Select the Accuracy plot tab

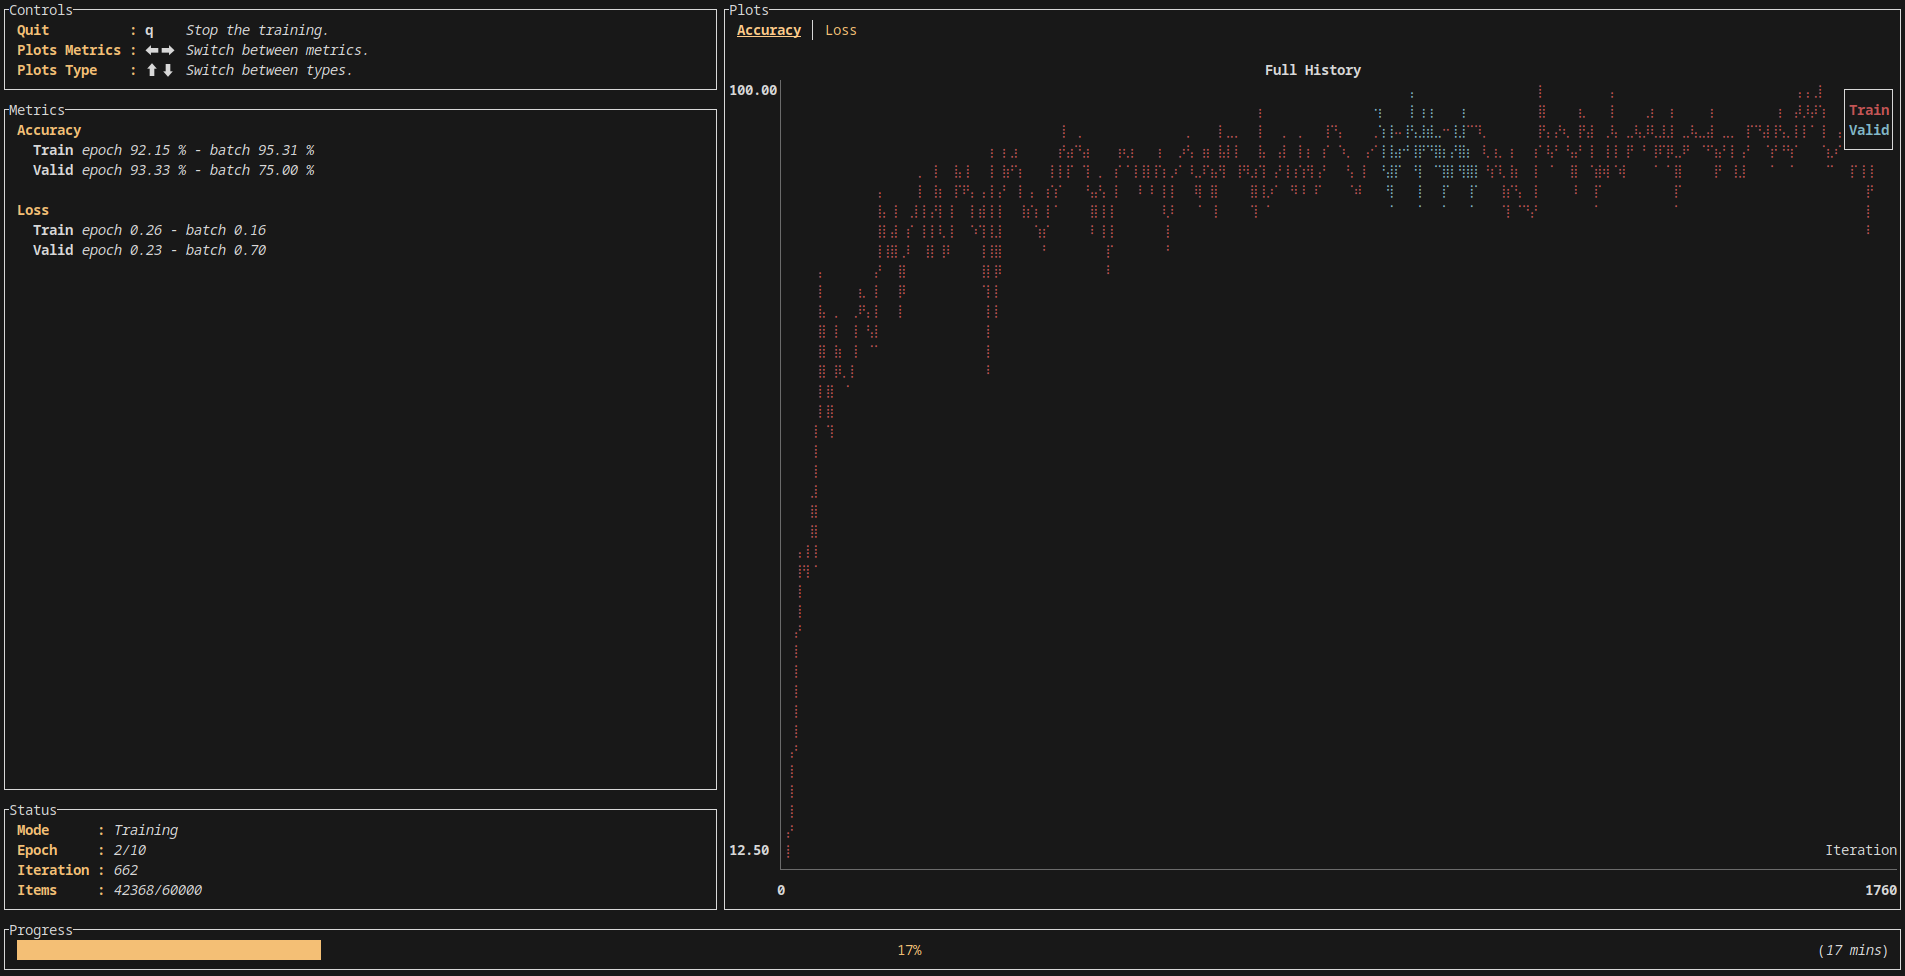tap(768, 30)
